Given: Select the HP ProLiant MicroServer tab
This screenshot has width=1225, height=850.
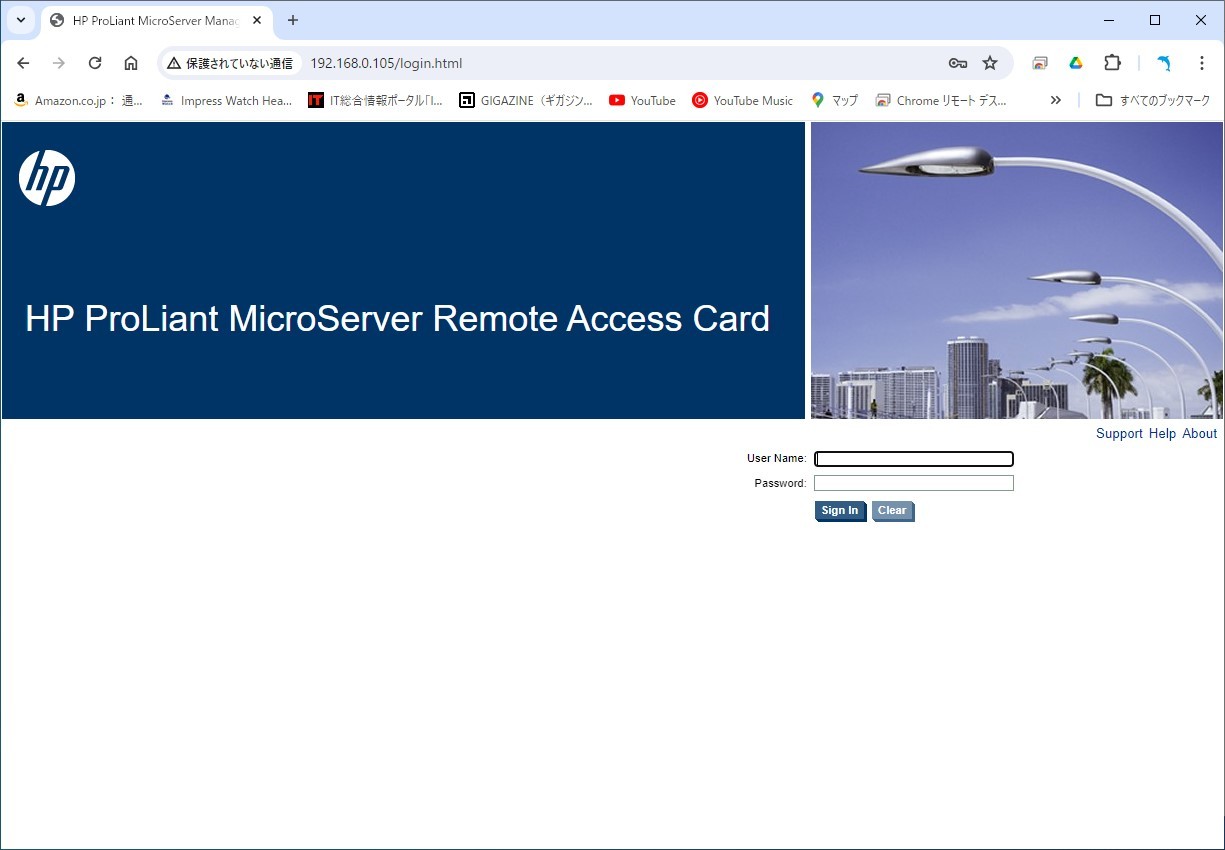Looking at the screenshot, I should click(x=157, y=20).
